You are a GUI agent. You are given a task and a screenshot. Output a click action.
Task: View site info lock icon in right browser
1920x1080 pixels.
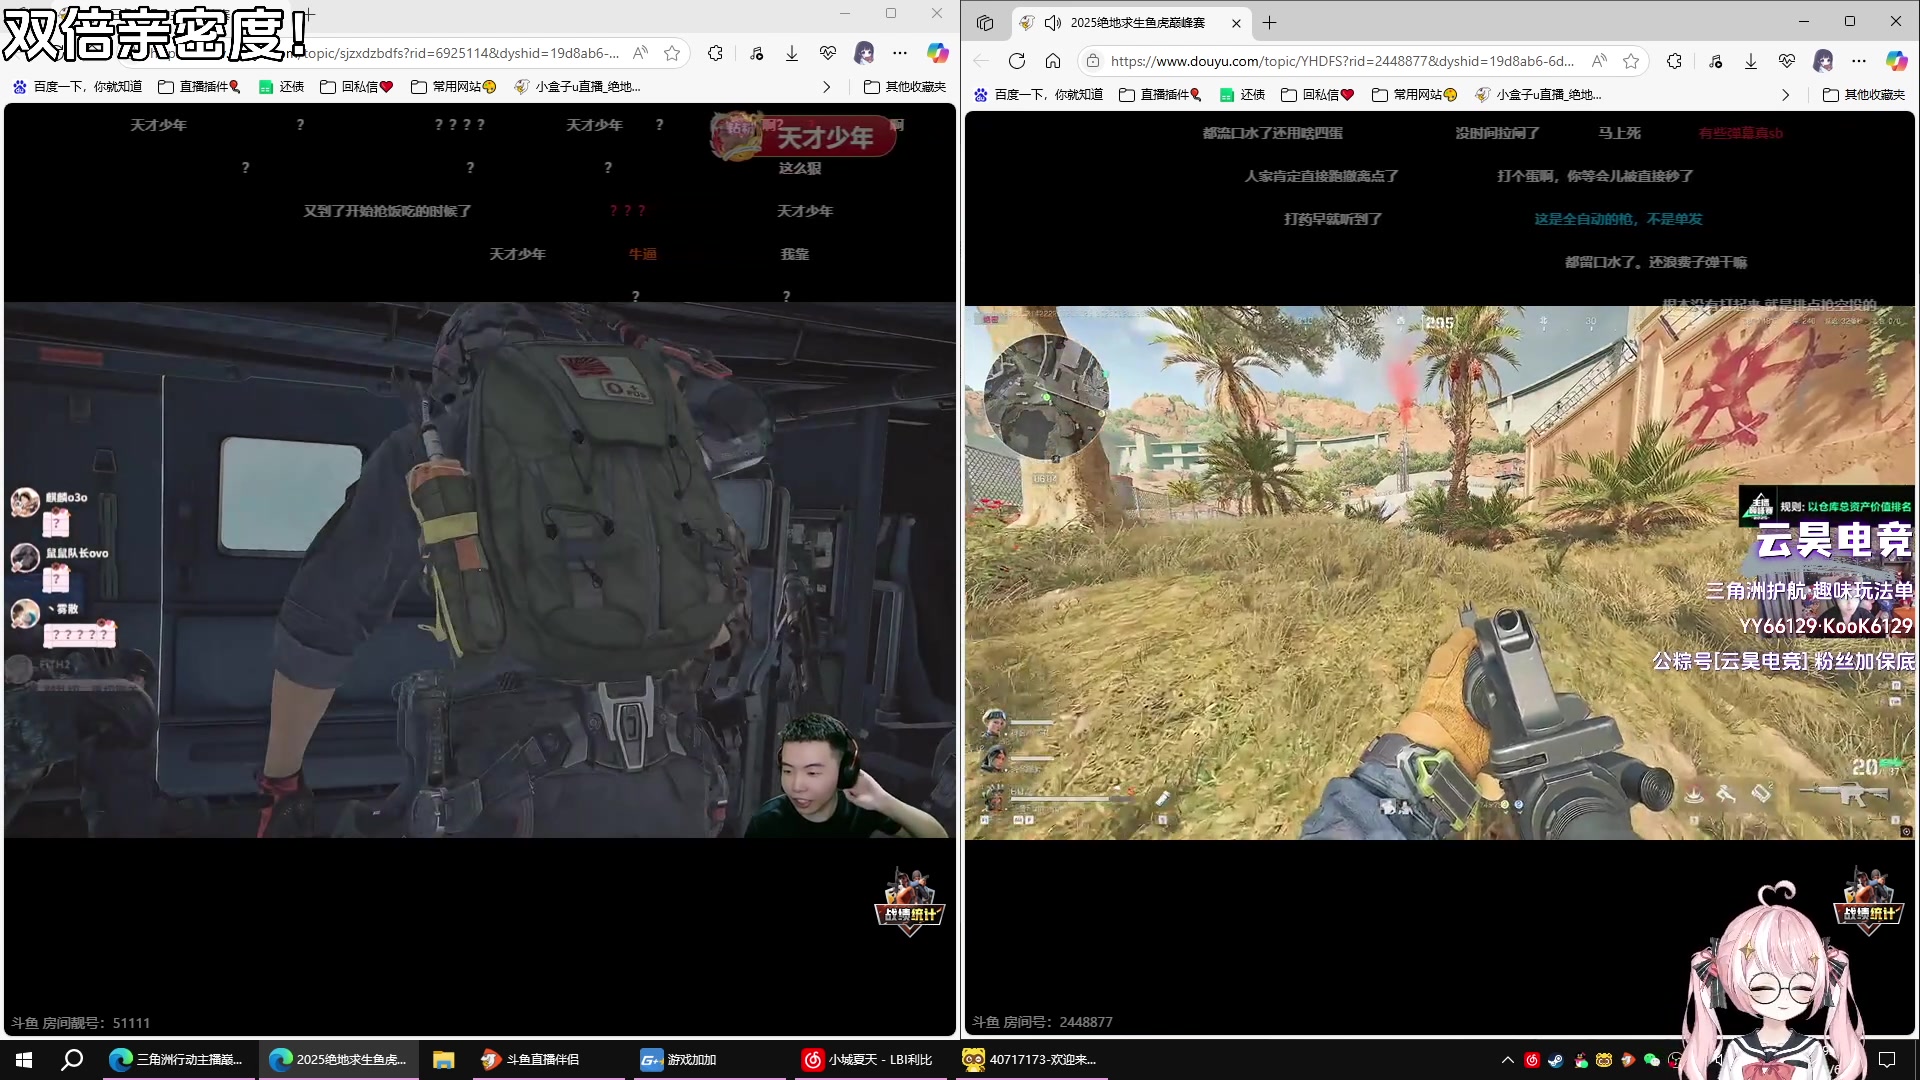[x=1093, y=61]
